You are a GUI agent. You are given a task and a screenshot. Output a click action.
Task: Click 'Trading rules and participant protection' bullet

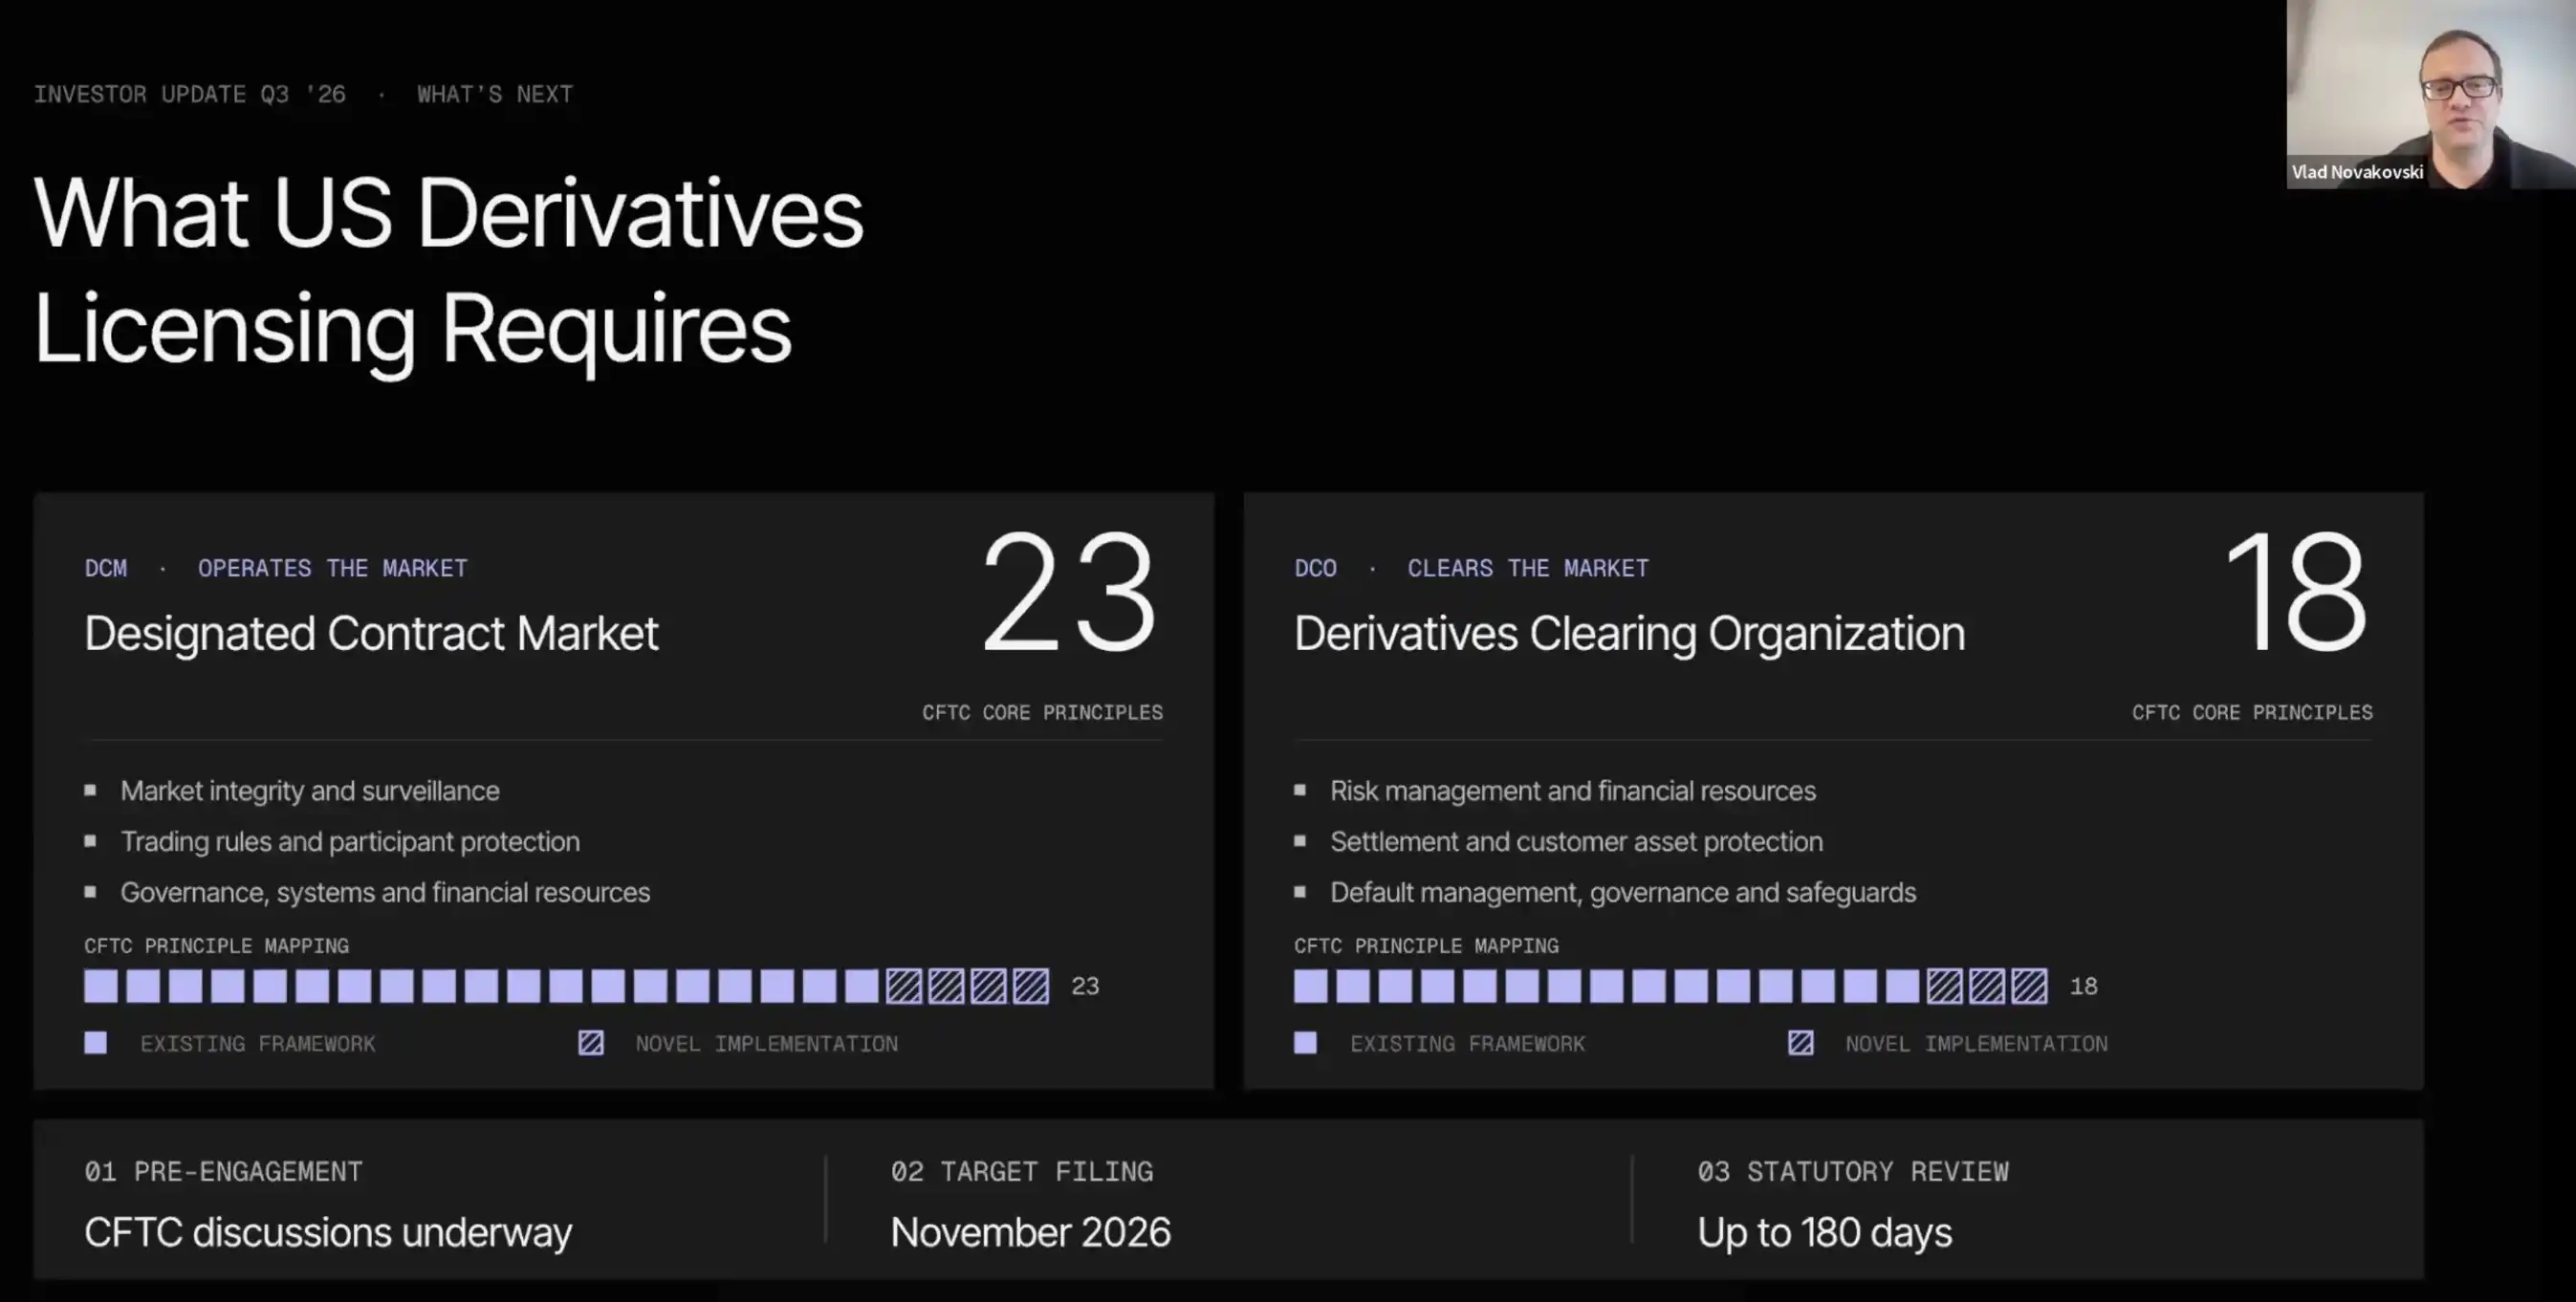350,842
